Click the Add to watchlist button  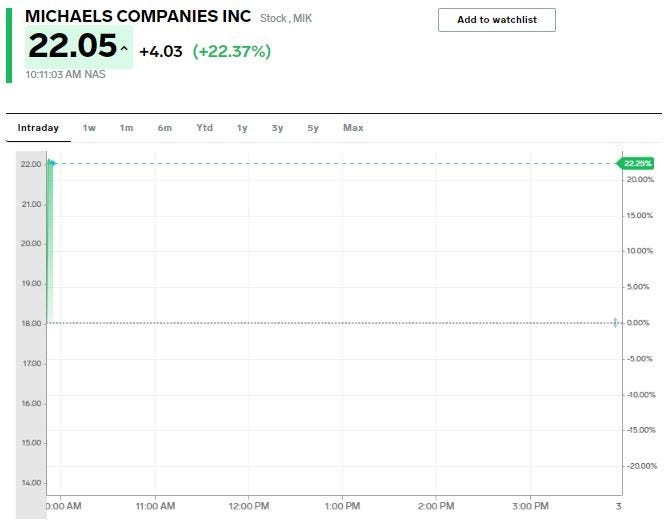click(496, 20)
